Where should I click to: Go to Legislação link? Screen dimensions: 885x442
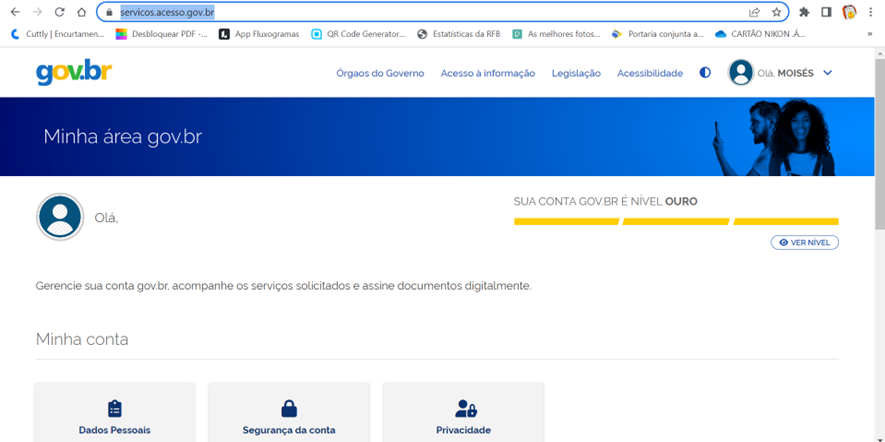(x=576, y=73)
